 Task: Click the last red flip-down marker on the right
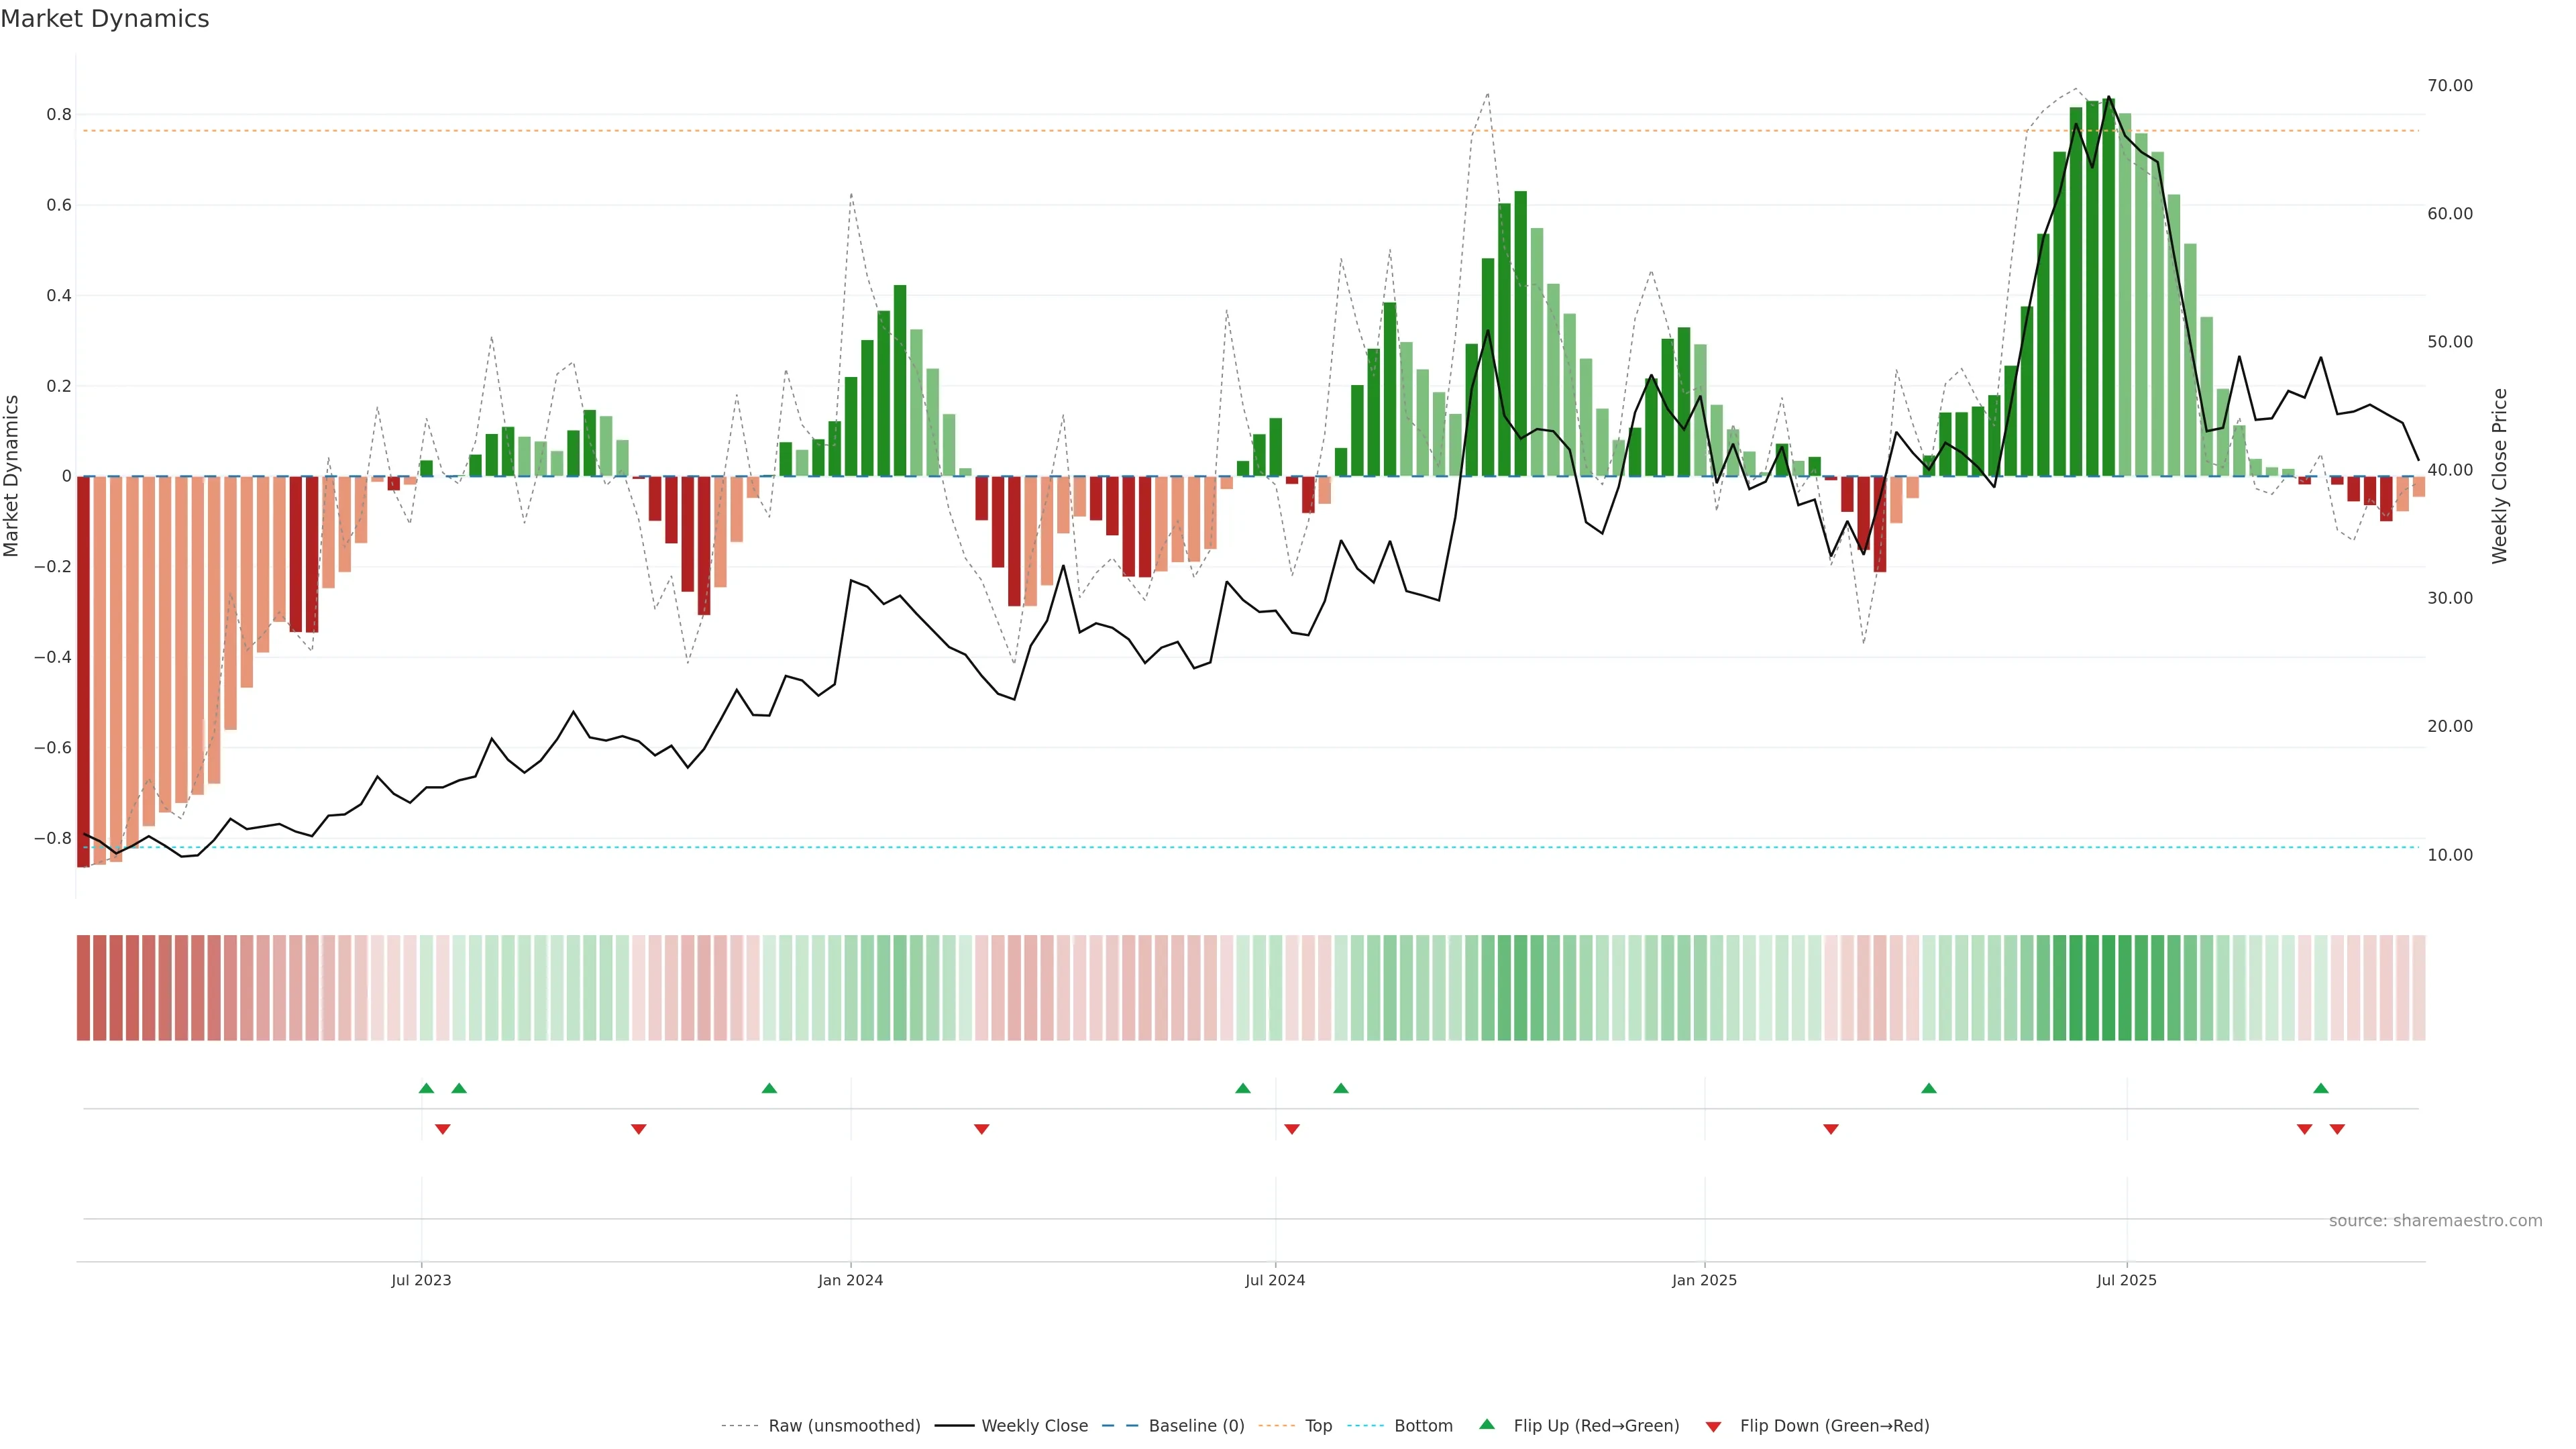tap(2337, 1129)
